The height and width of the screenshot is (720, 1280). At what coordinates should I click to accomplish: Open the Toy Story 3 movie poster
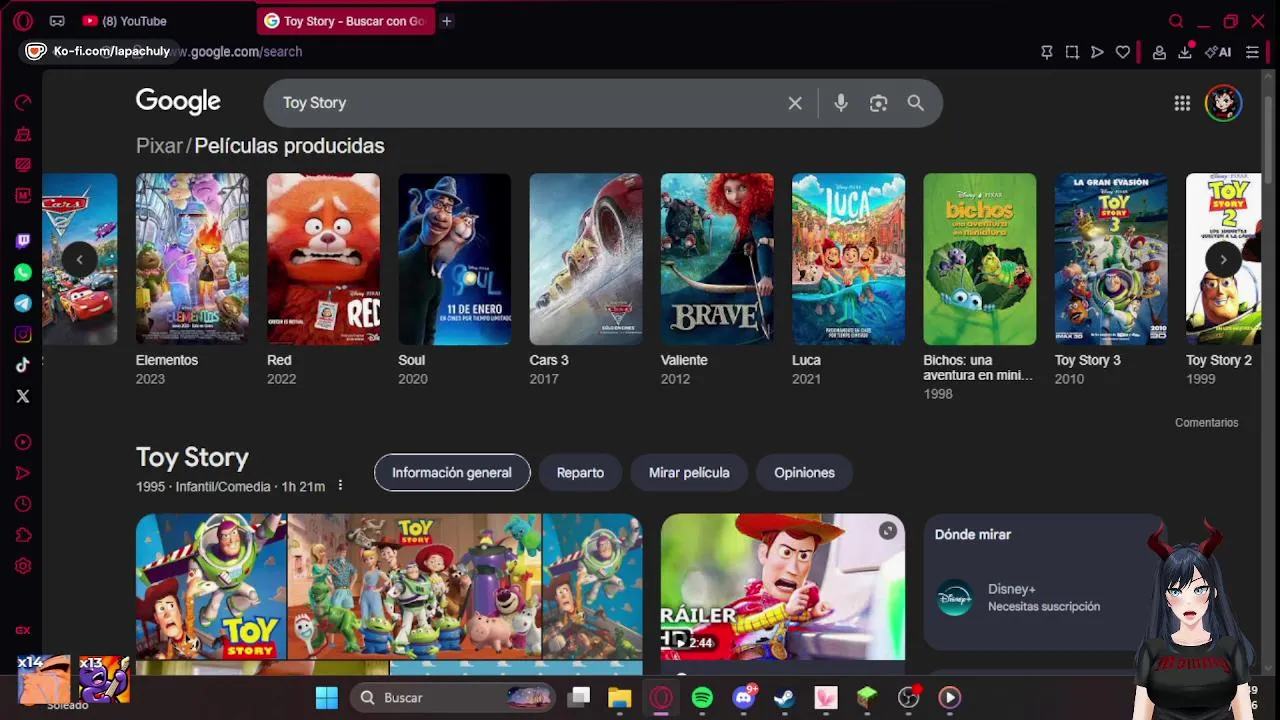1111,259
